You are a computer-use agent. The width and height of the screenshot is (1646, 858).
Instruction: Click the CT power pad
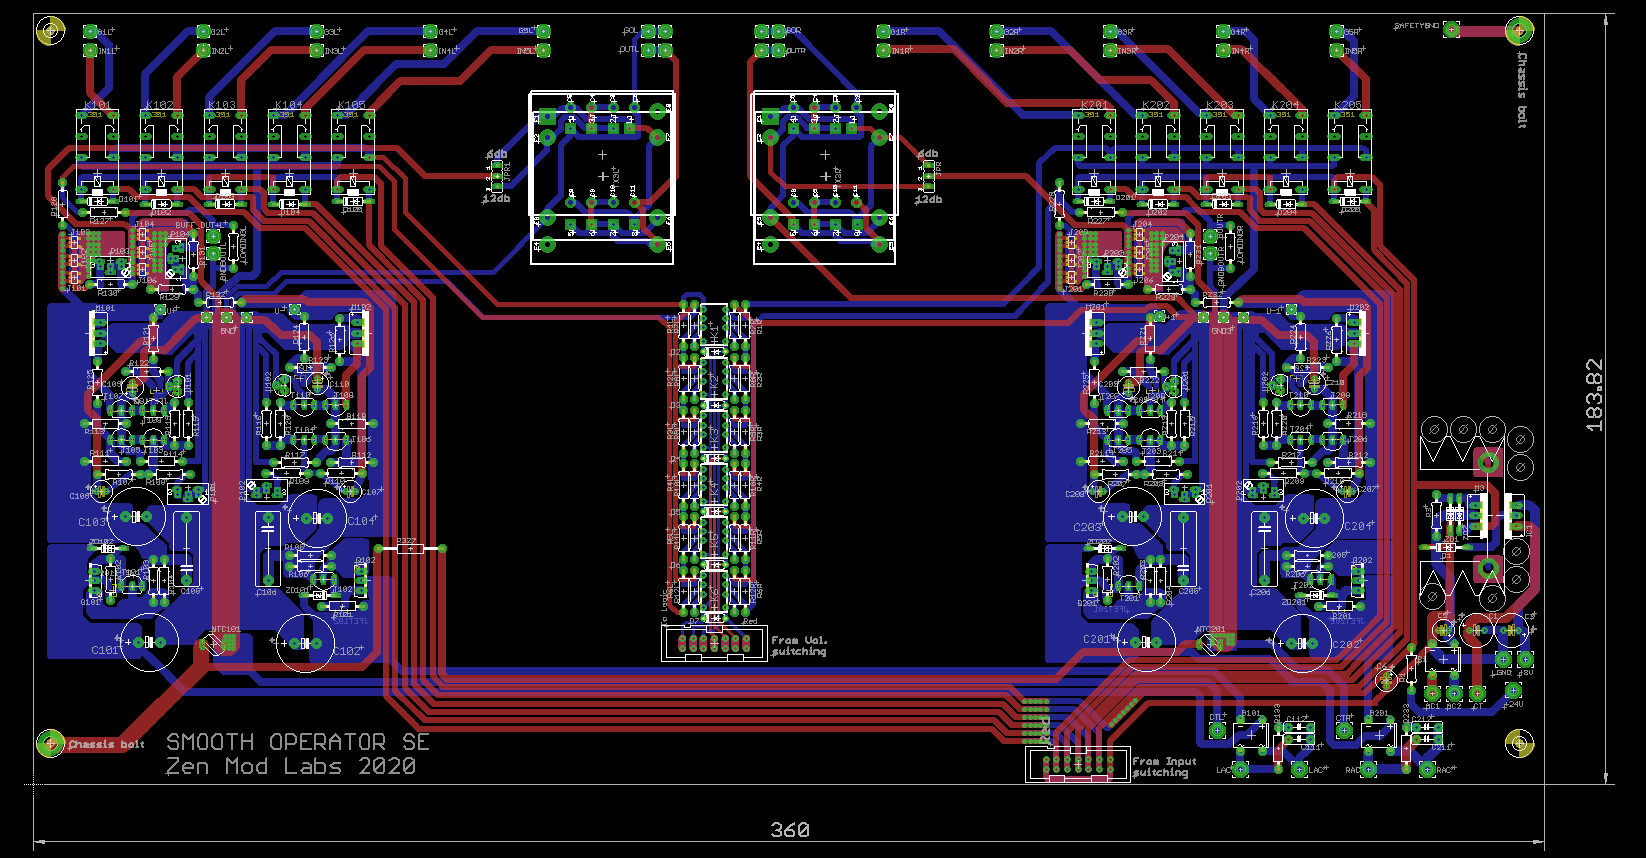(1476, 692)
